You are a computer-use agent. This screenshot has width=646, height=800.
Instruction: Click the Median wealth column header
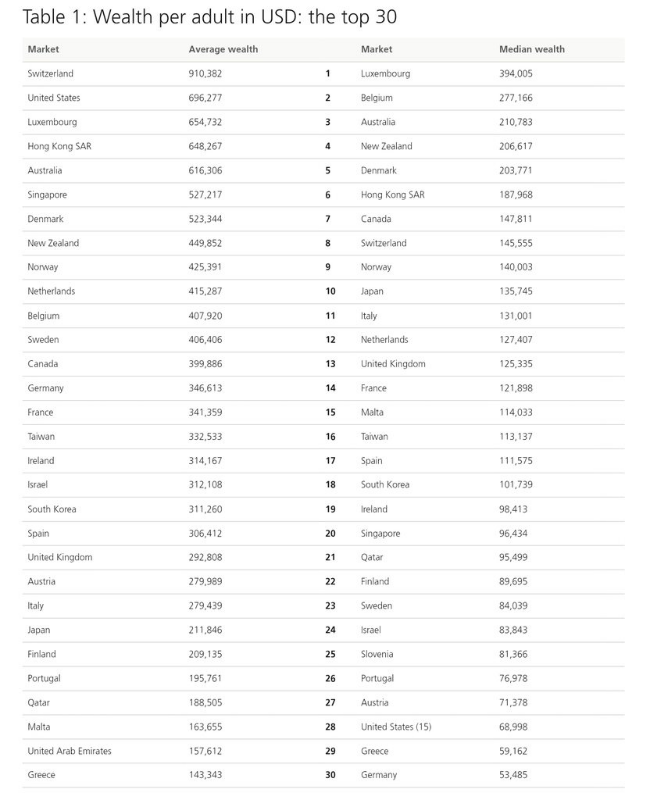532,49
